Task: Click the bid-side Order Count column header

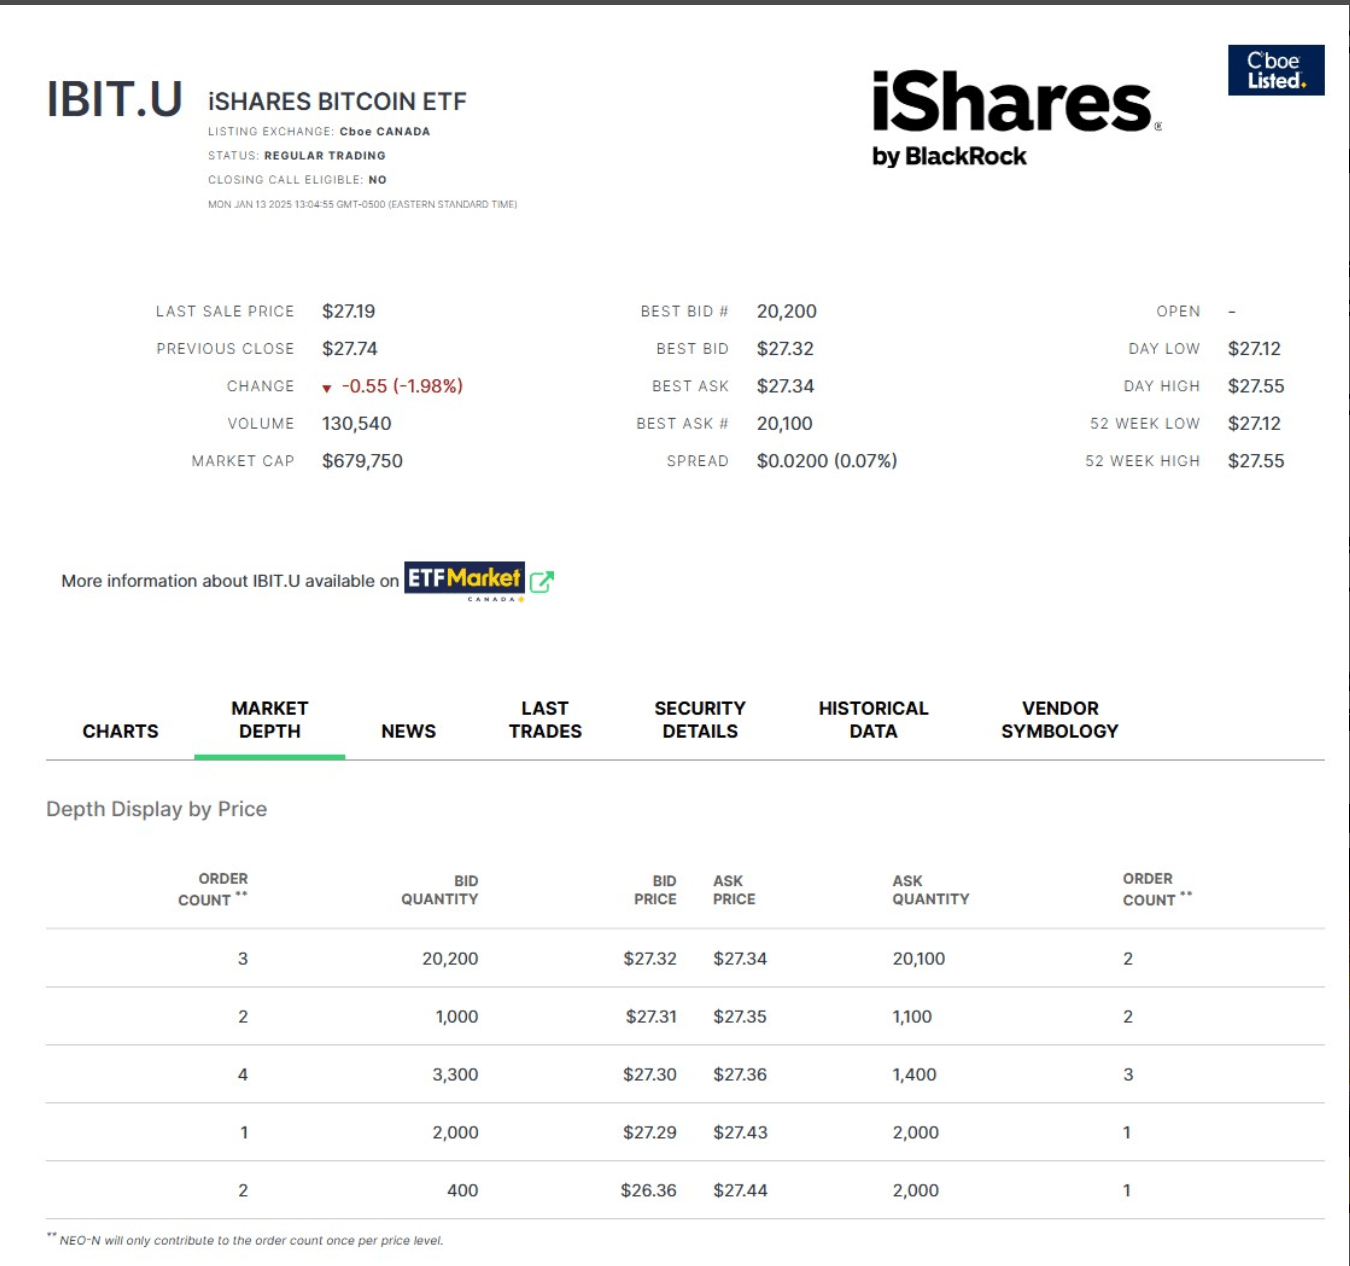Action: 213,889
